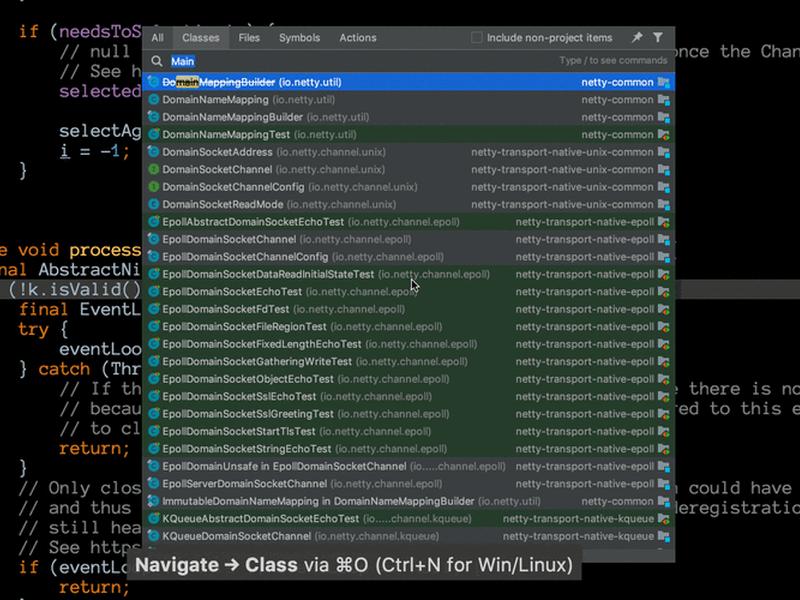Image resolution: width=800 pixels, height=600 pixels.
Task: Switch to the All tab
Action: [158, 38]
